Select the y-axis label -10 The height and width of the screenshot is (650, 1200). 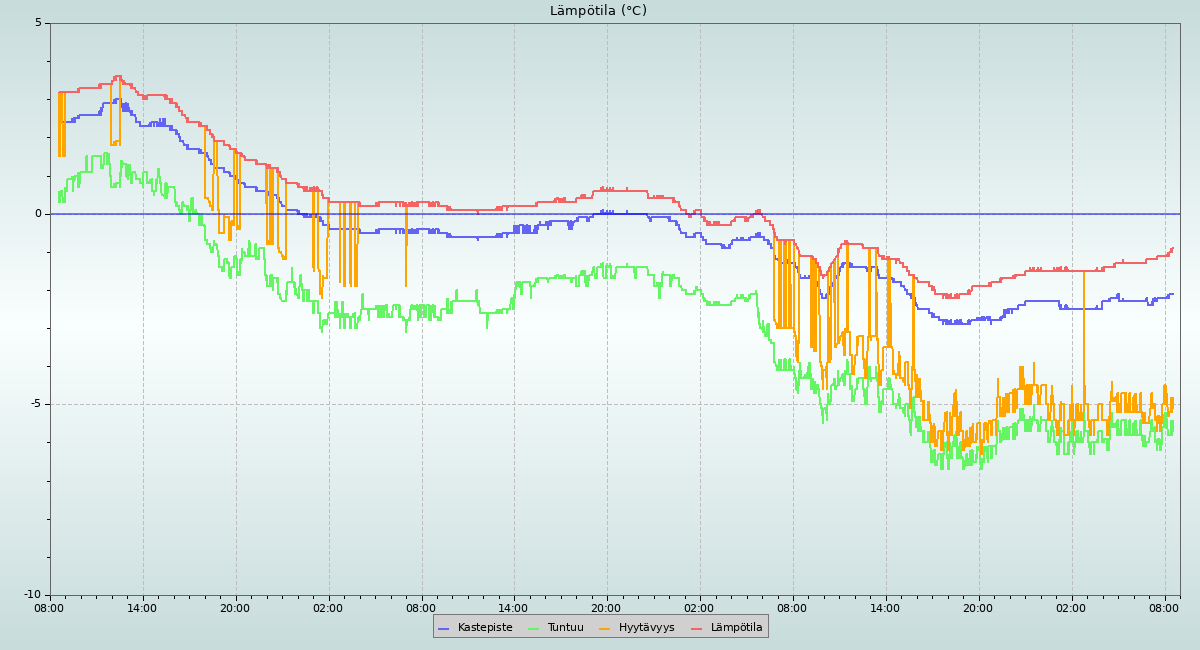coord(32,595)
